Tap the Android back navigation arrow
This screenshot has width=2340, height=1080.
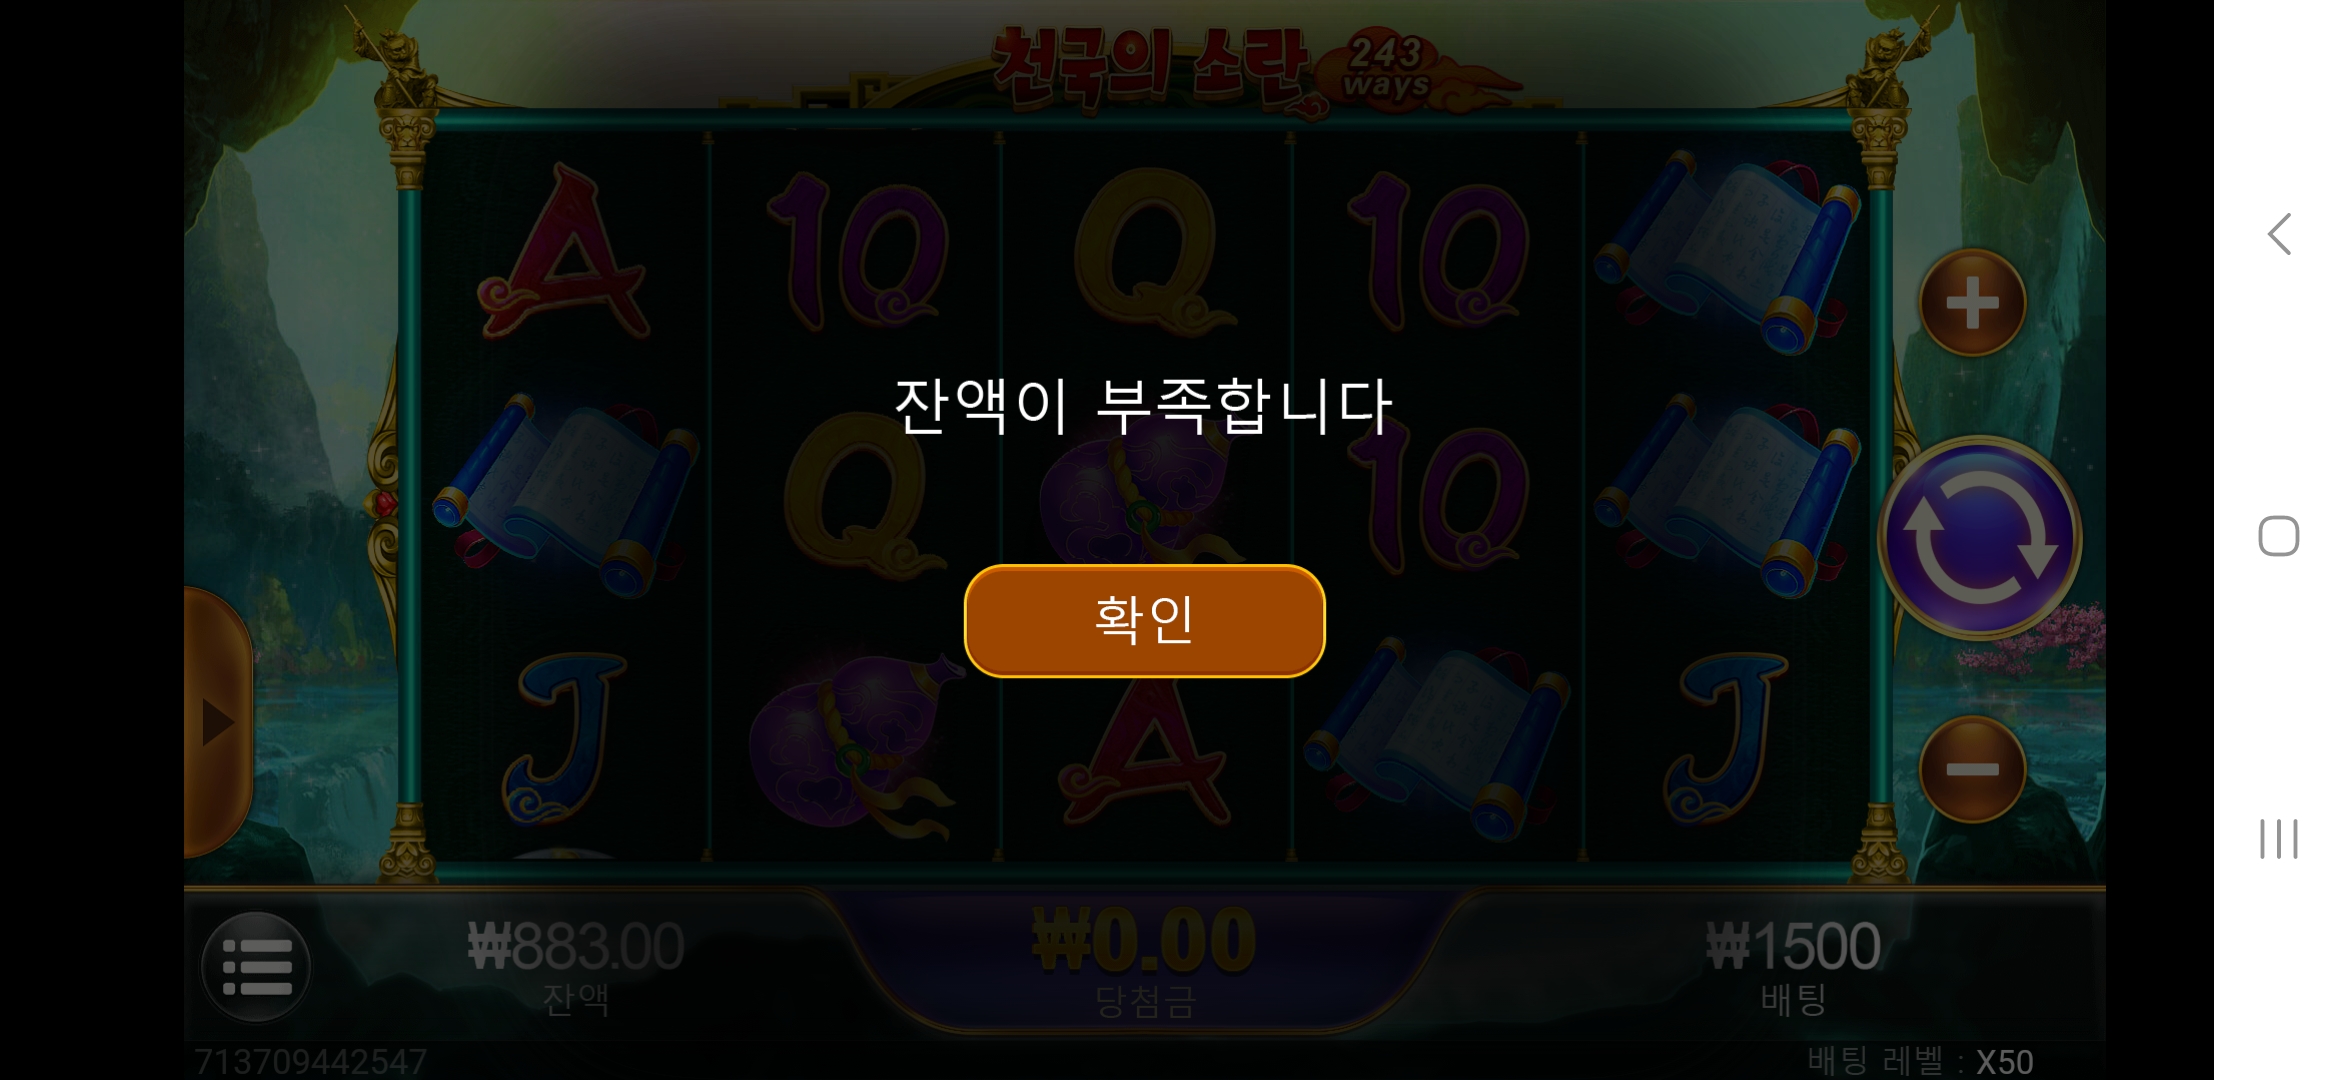pyautogui.click(x=2279, y=234)
